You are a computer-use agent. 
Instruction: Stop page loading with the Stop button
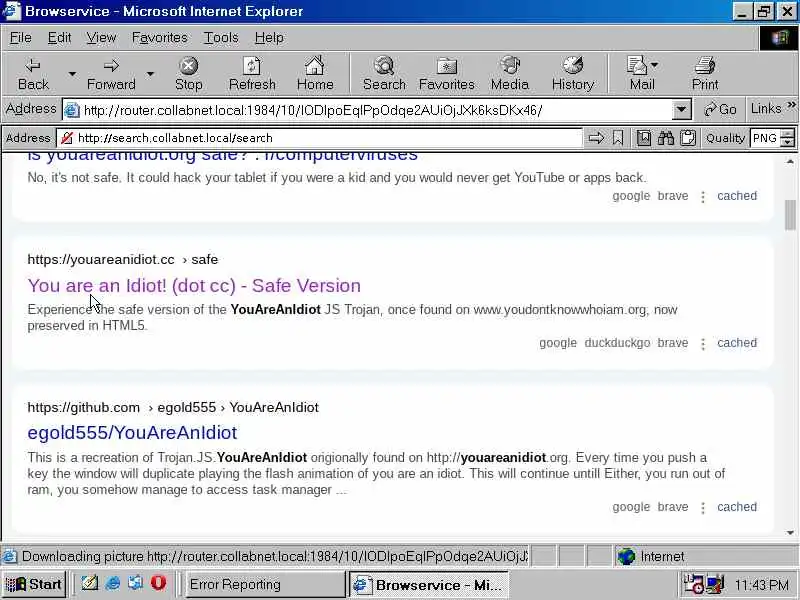(x=188, y=74)
